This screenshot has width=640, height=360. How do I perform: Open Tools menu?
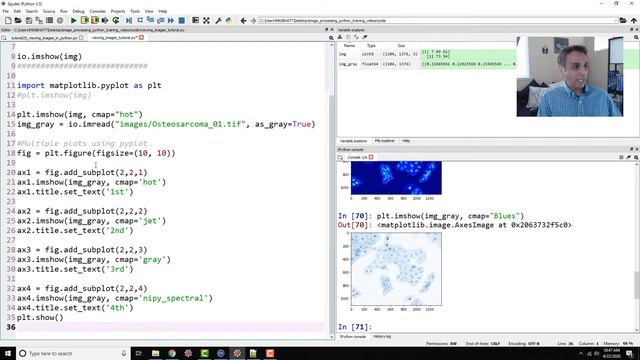coord(135,11)
